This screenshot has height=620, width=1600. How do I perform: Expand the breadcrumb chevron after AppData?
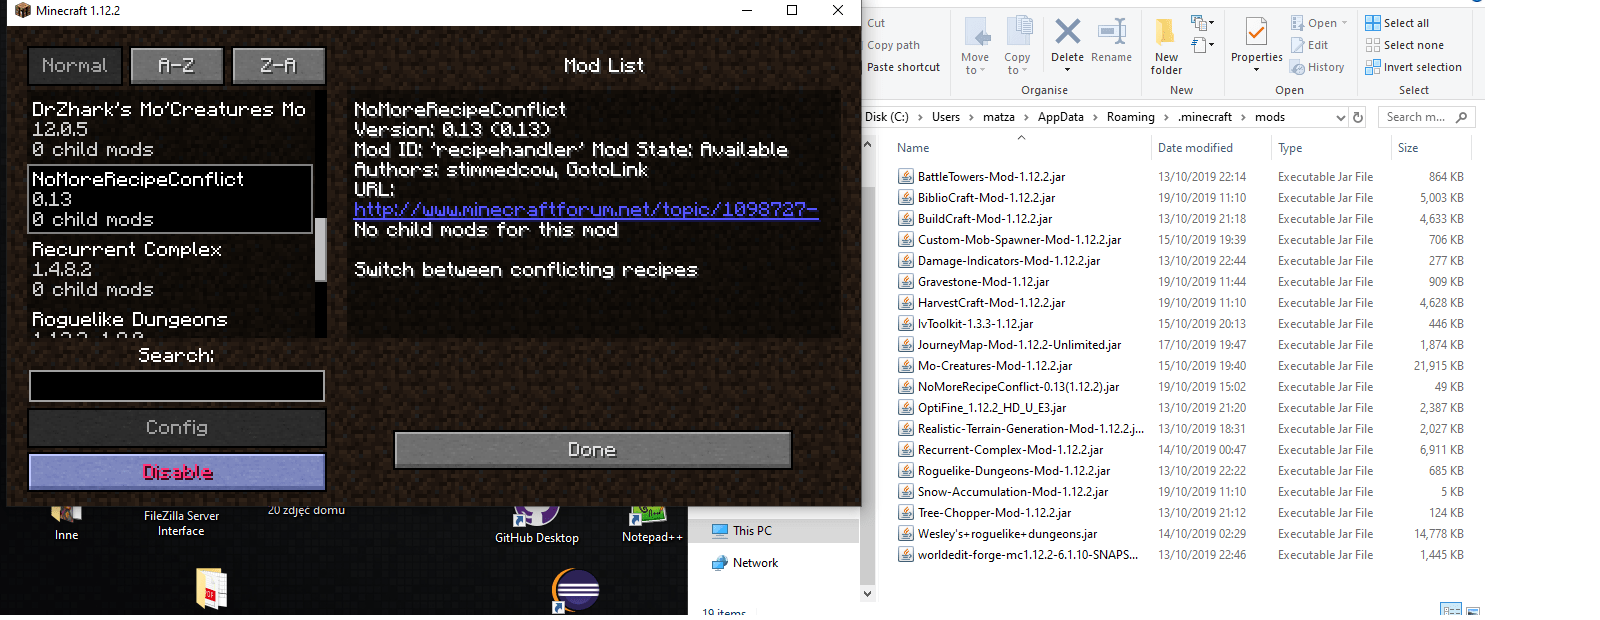1095,117
